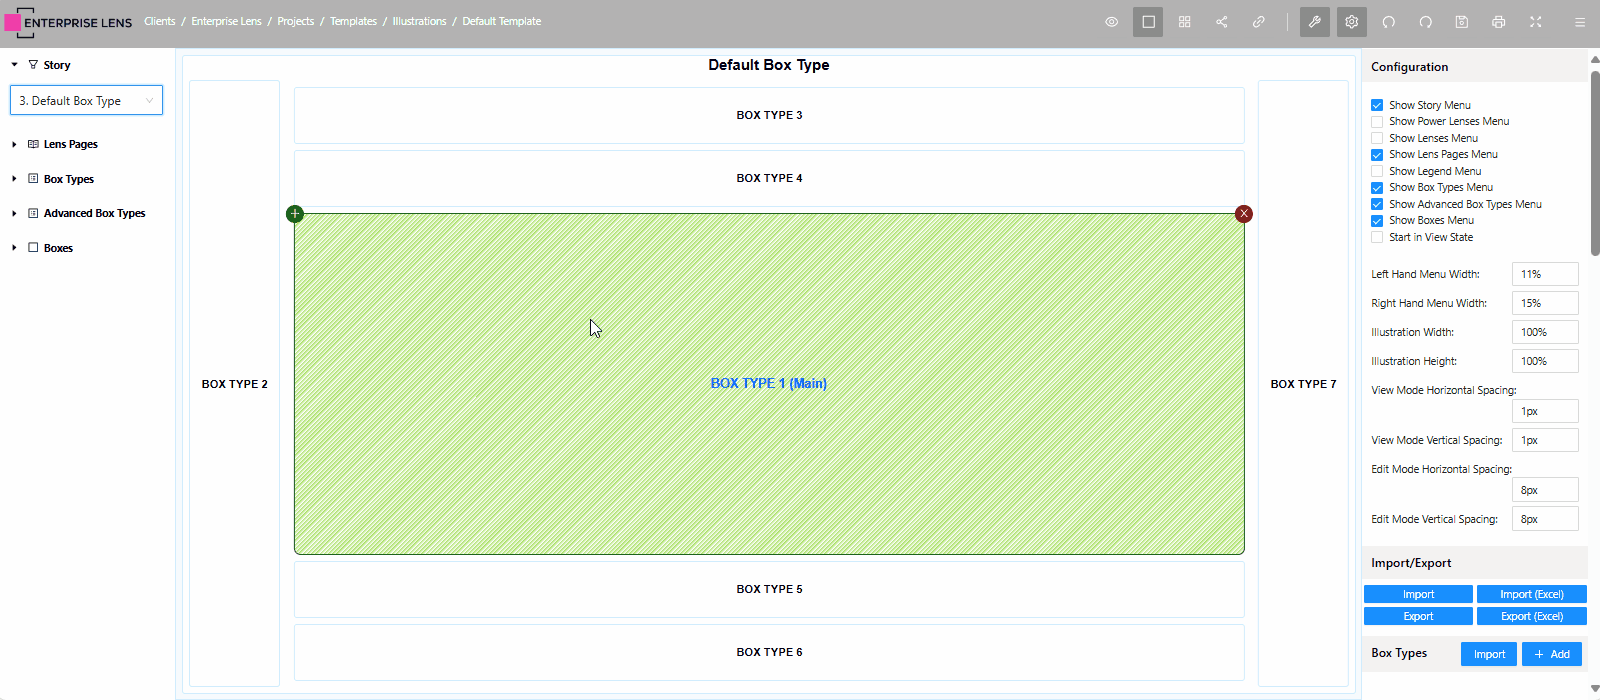Click the printer icon
The width and height of the screenshot is (1600, 700).
[1499, 22]
